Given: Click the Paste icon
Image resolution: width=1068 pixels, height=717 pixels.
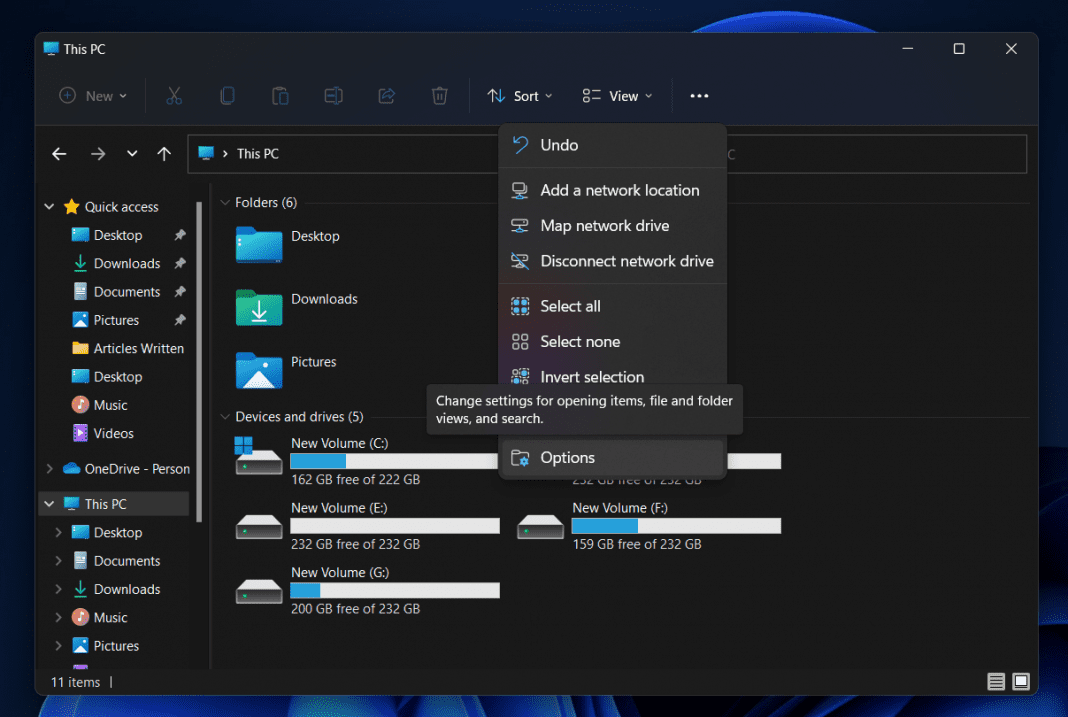Looking at the screenshot, I should (280, 95).
